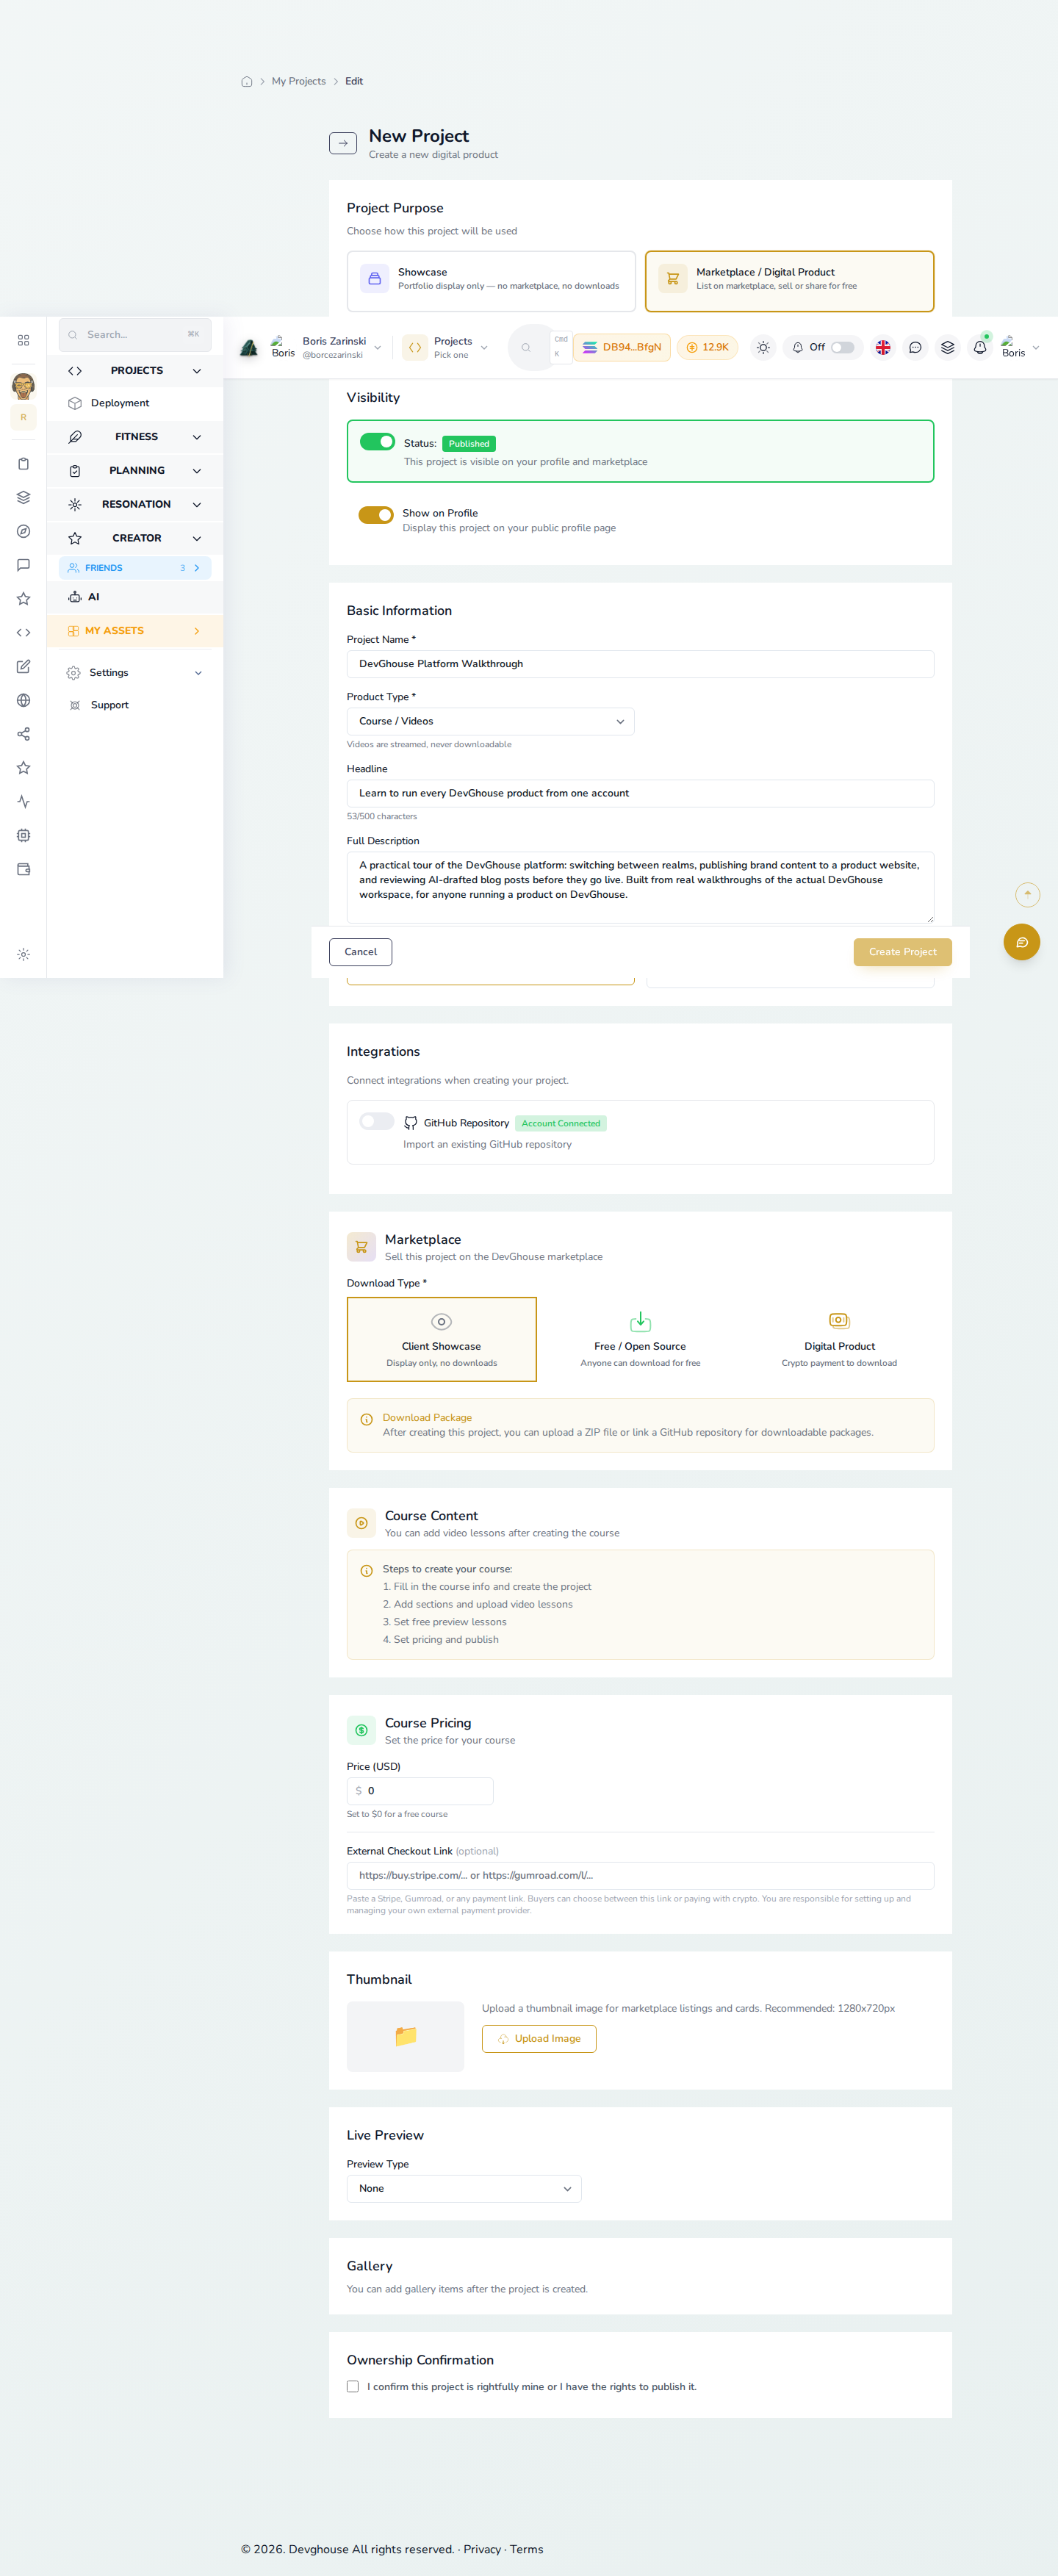This screenshot has width=1058, height=2576.
Task: Click the stacked layers icon in the top bar
Action: tap(948, 347)
